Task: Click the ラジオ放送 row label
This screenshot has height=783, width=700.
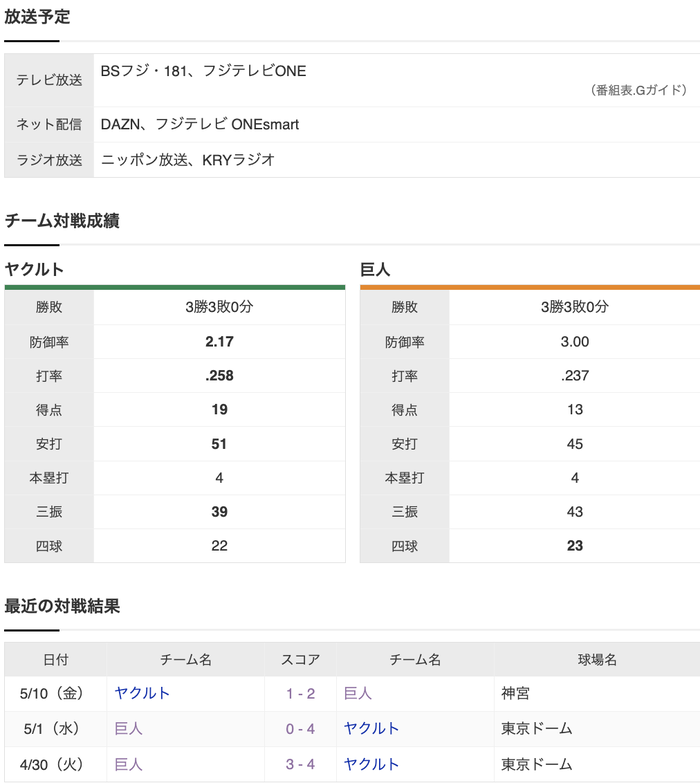Action: tap(49, 160)
